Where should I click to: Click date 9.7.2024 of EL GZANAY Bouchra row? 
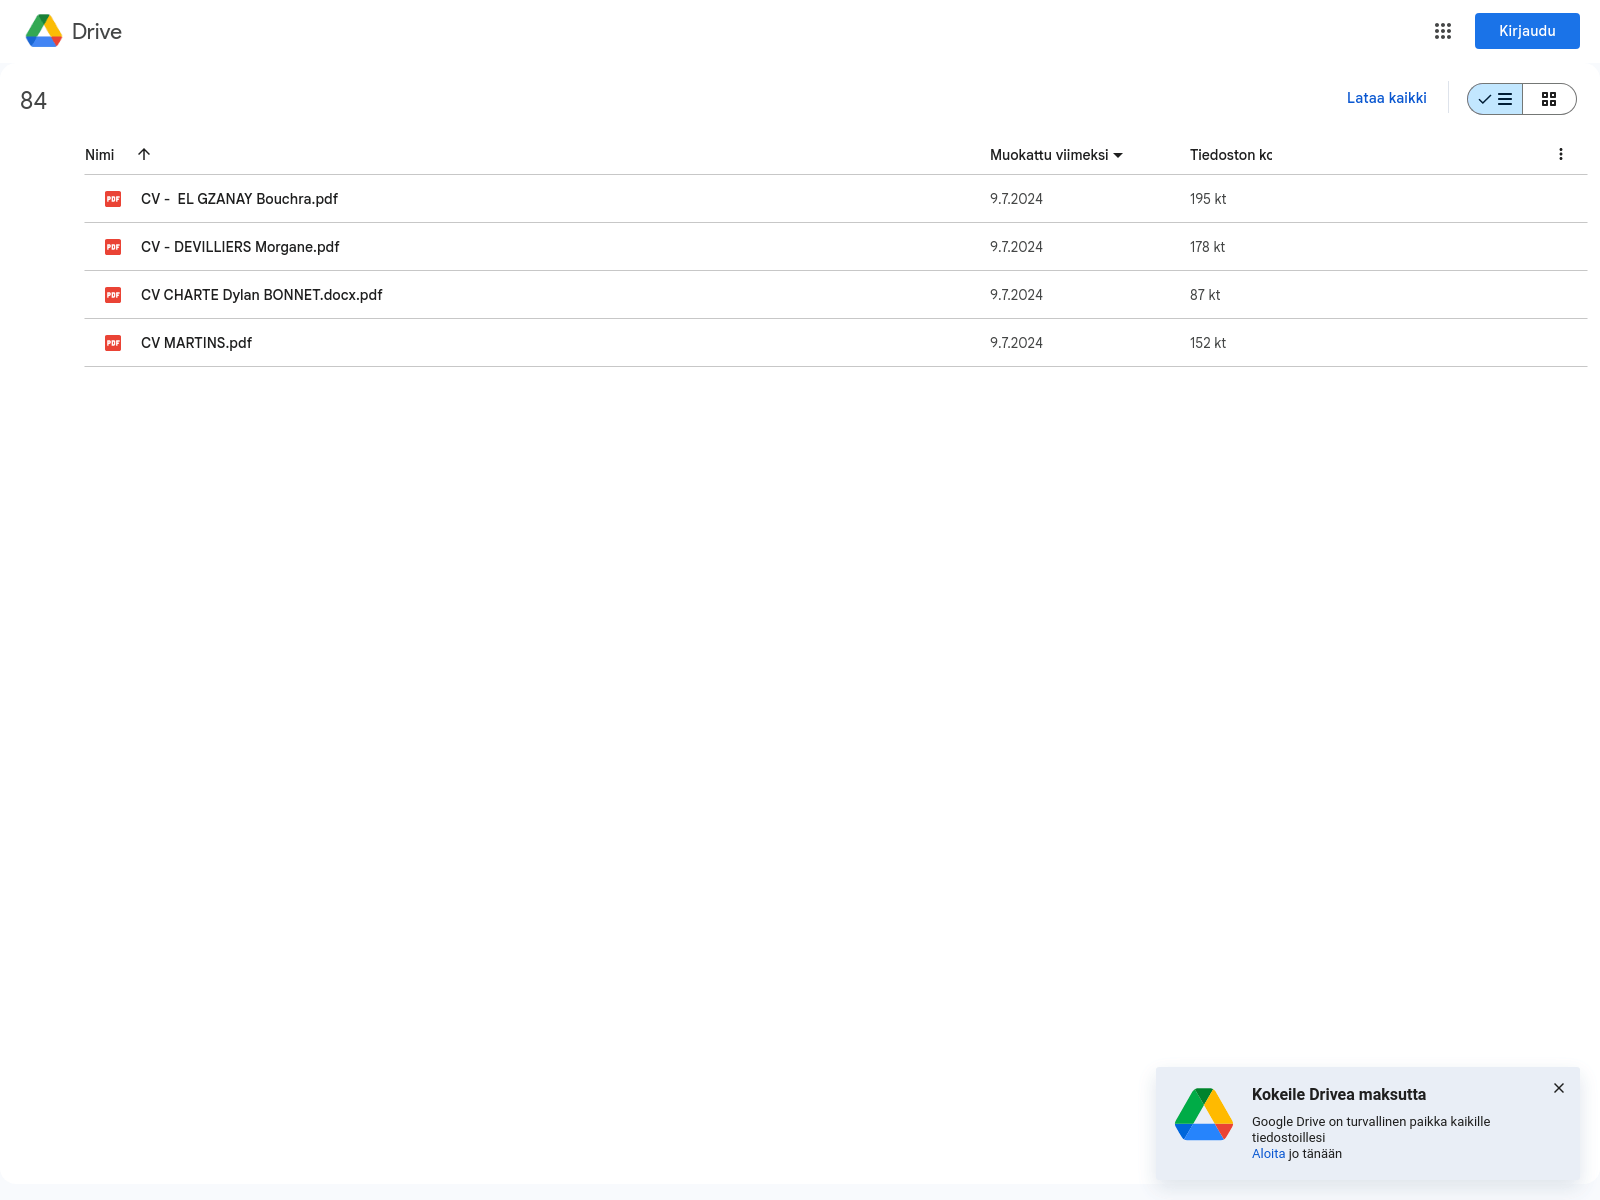[x=1016, y=199]
